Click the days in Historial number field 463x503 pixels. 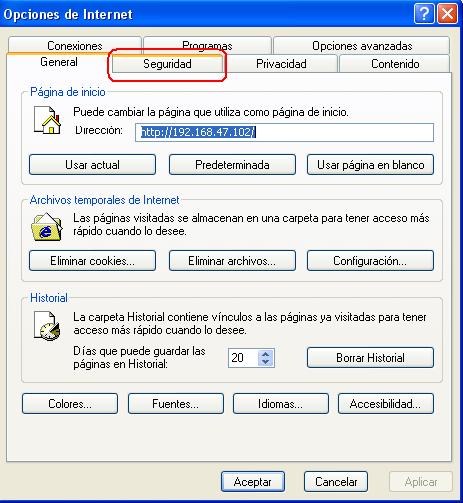coord(243,358)
